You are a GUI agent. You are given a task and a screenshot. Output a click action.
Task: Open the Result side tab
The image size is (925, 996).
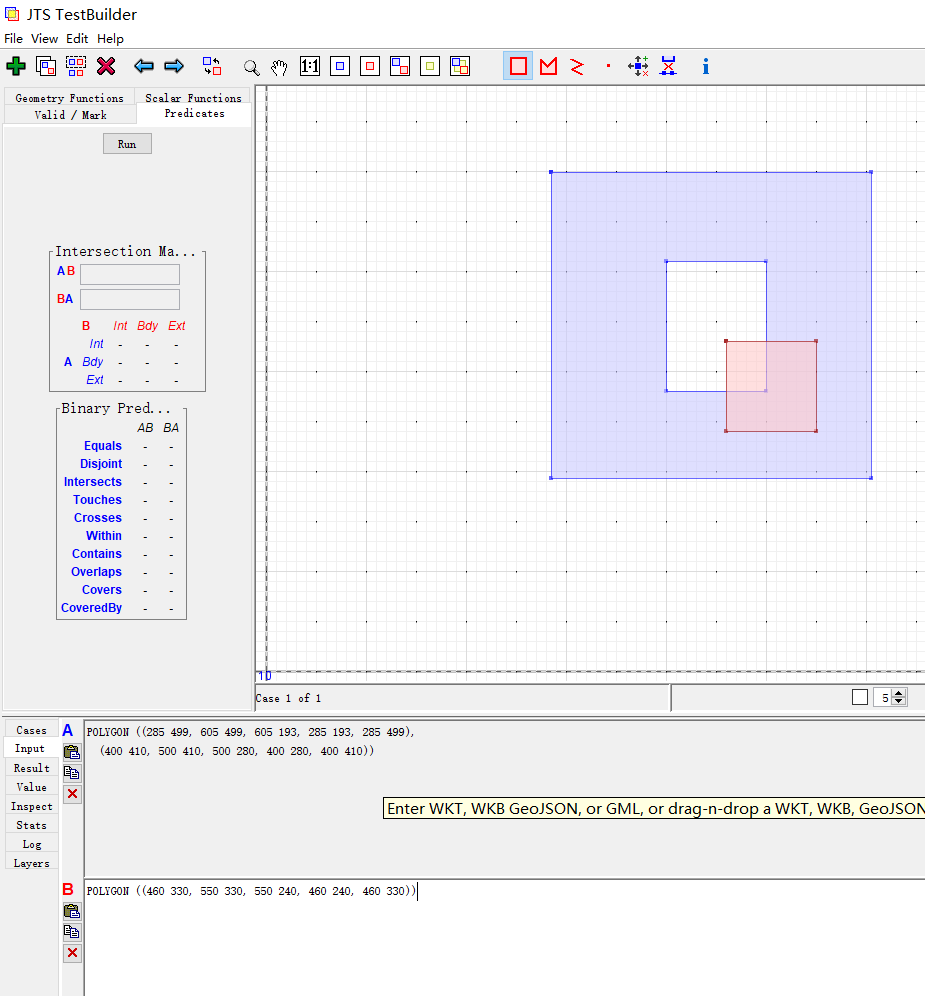tap(31, 768)
